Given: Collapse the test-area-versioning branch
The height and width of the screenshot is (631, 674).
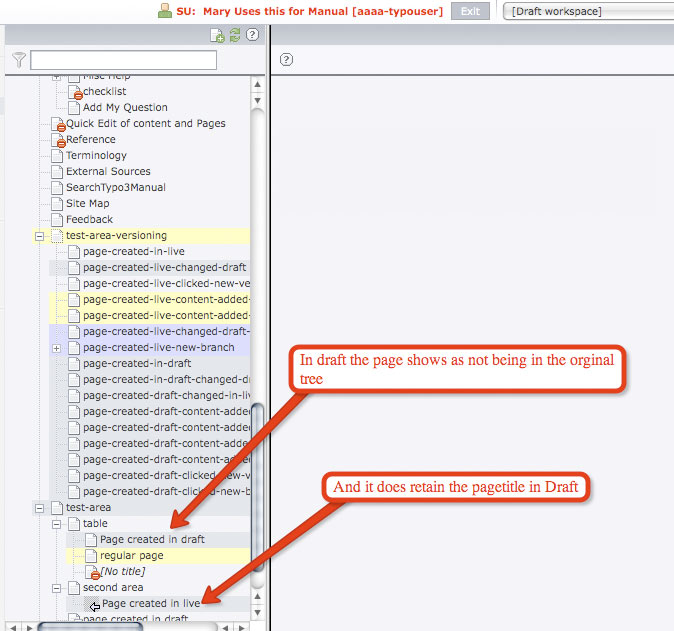Looking at the screenshot, I should point(40,236).
